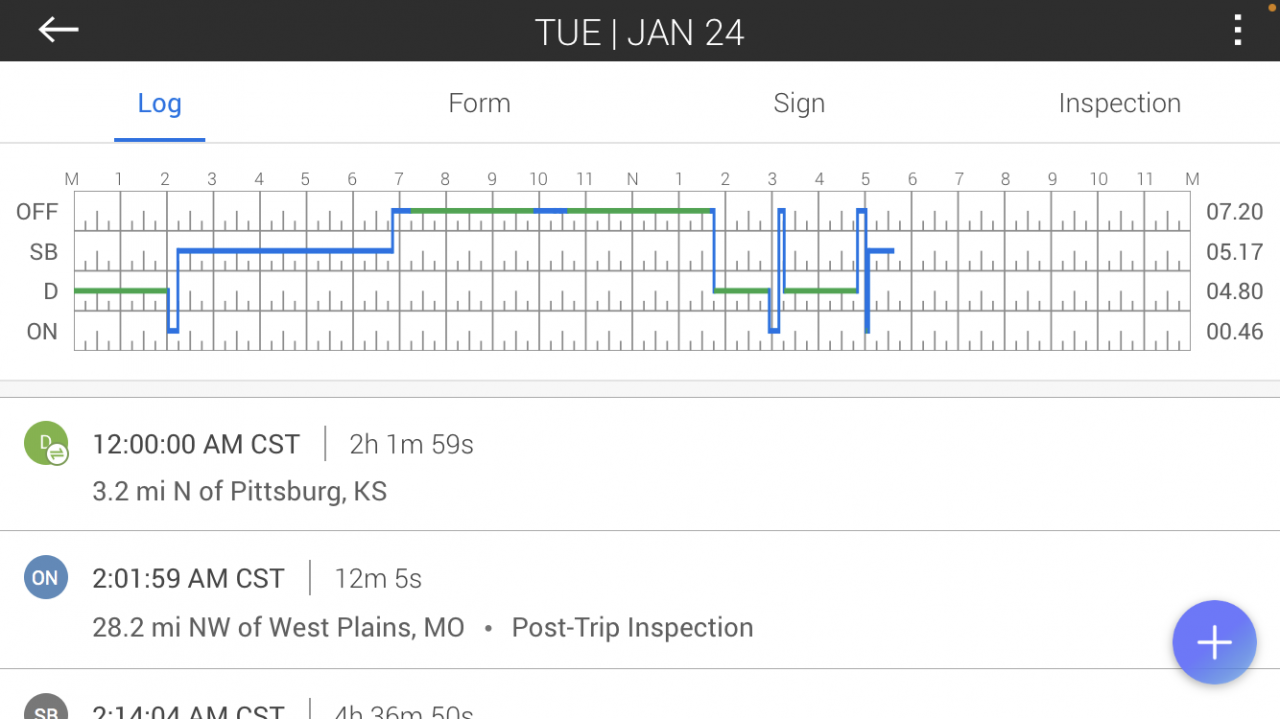Switch to the Log tab
This screenshot has width=1280, height=719.
pos(159,103)
